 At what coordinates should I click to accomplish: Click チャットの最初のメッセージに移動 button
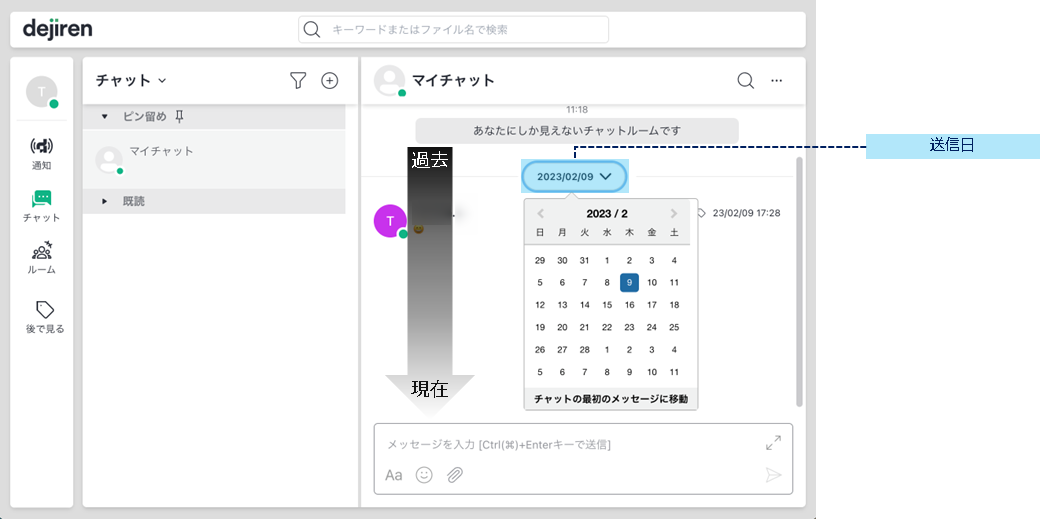(611, 399)
